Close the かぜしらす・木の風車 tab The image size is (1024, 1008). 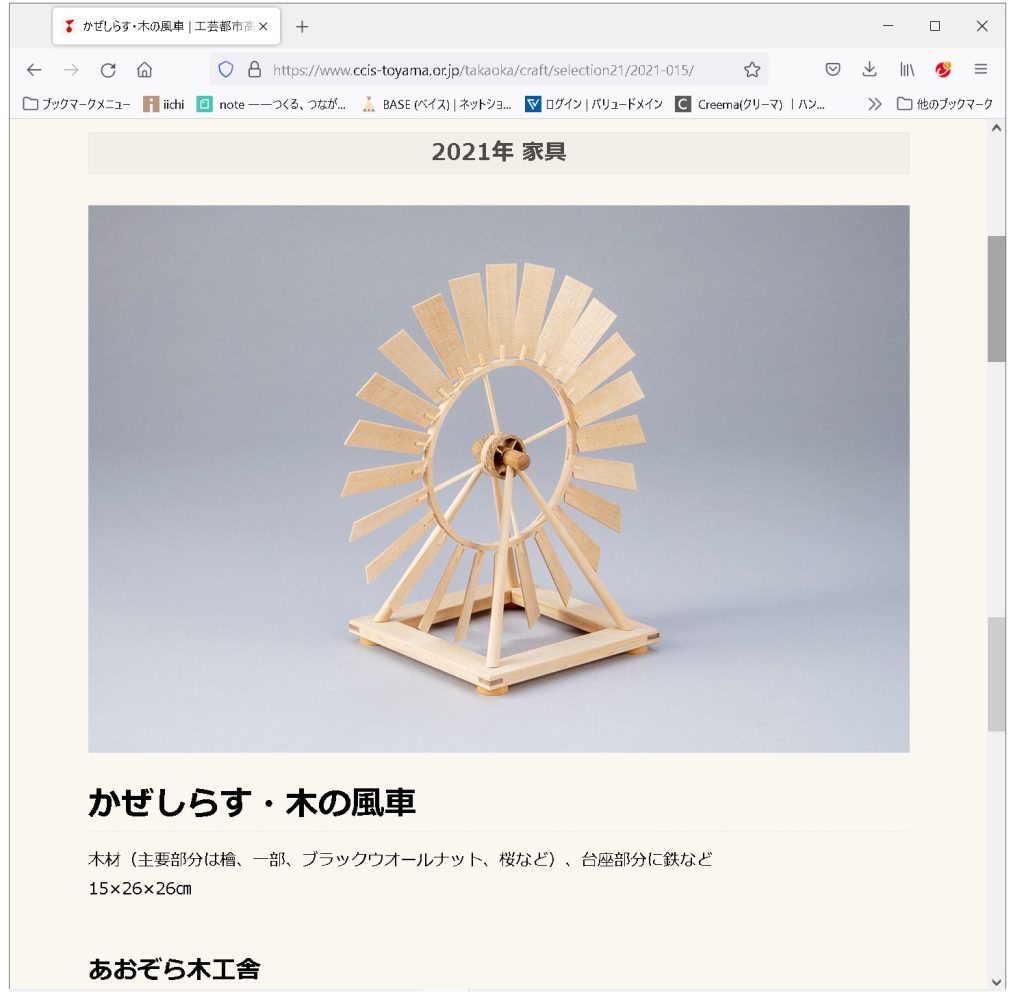click(263, 27)
